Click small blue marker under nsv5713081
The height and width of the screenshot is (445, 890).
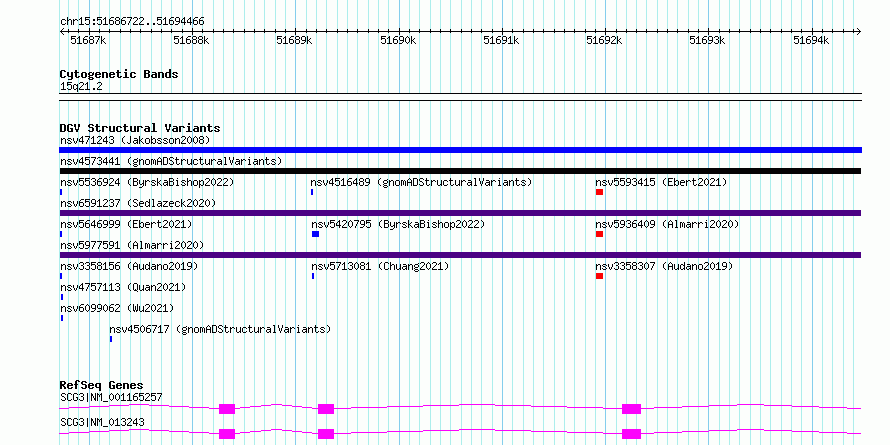click(313, 276)
